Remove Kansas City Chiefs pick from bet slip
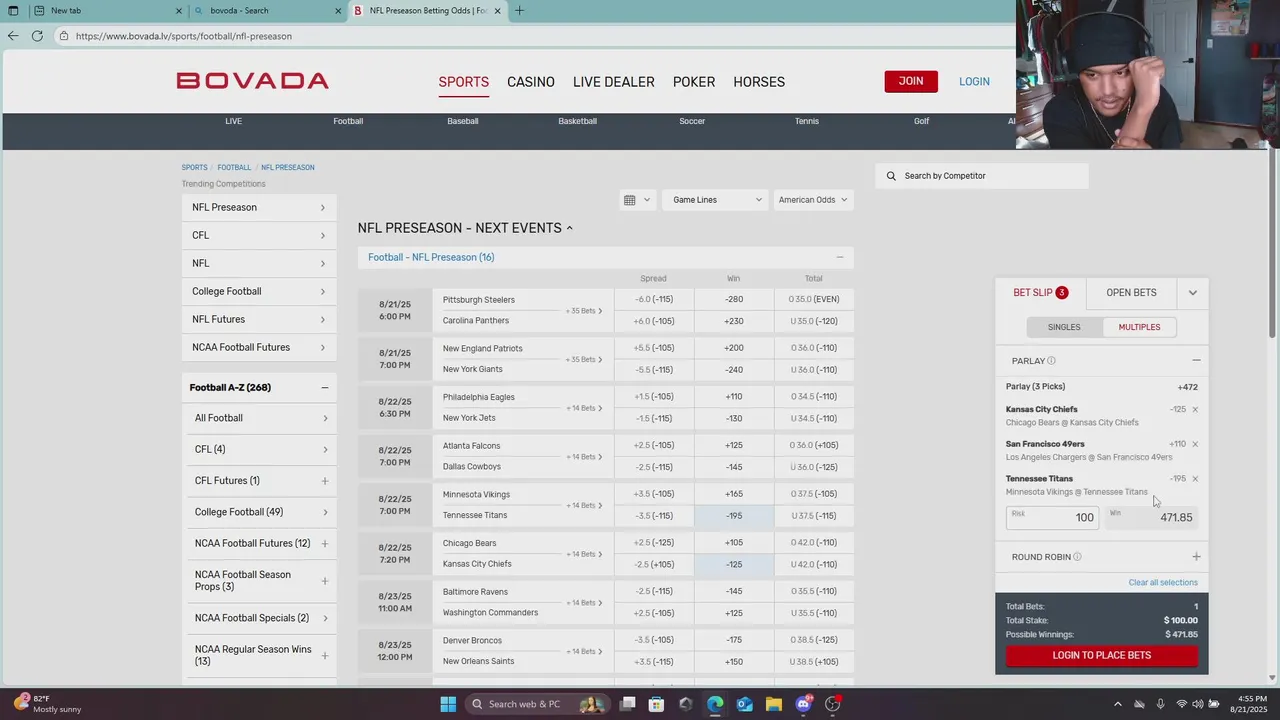1280x720 pixels. click(x=1194, y=410)
